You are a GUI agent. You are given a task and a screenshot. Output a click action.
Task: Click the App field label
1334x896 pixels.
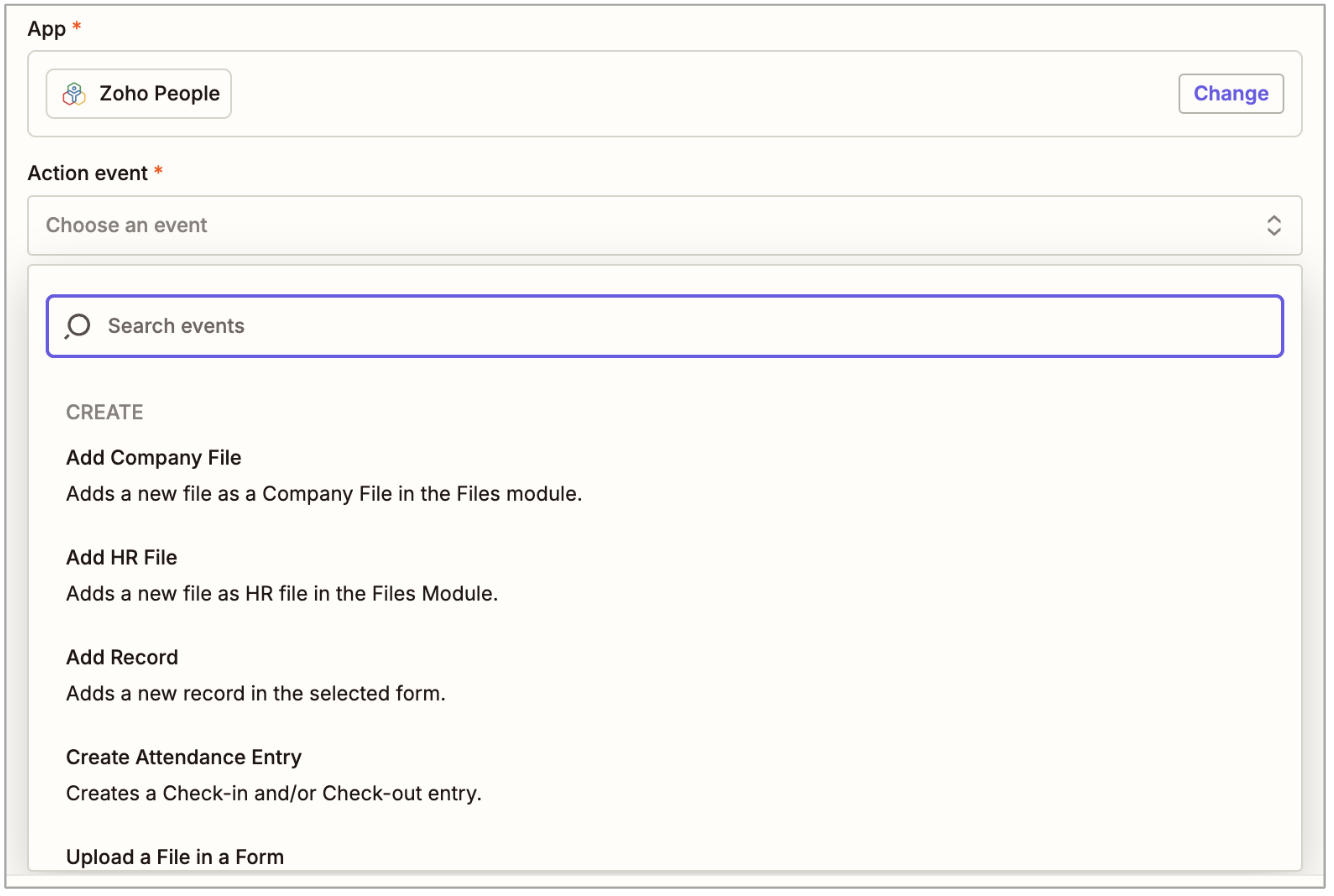[46, 29]
